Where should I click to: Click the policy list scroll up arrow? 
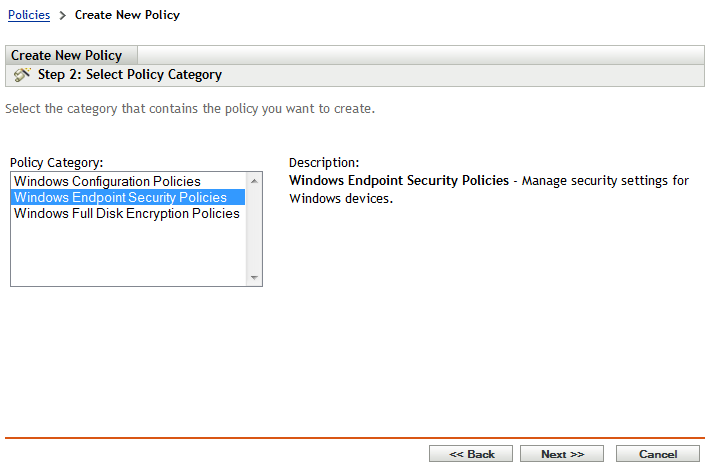254,181
